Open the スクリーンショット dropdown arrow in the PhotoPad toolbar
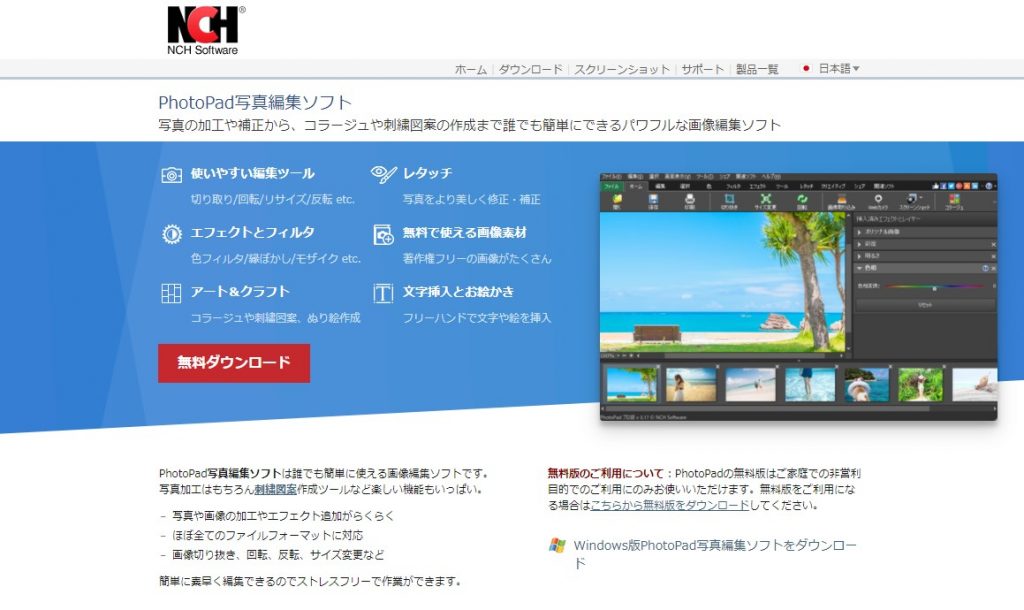Screen dimensions: 1024x610 pyautogui.click(x=921, y=197)
